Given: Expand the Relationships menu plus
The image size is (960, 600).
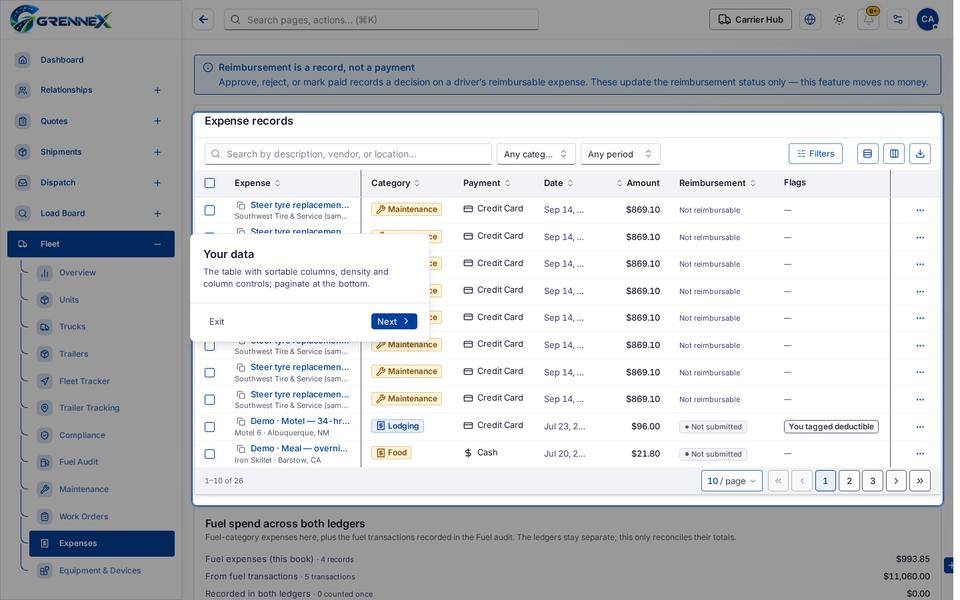Looking at the screenshot, I should click(157, 90).
